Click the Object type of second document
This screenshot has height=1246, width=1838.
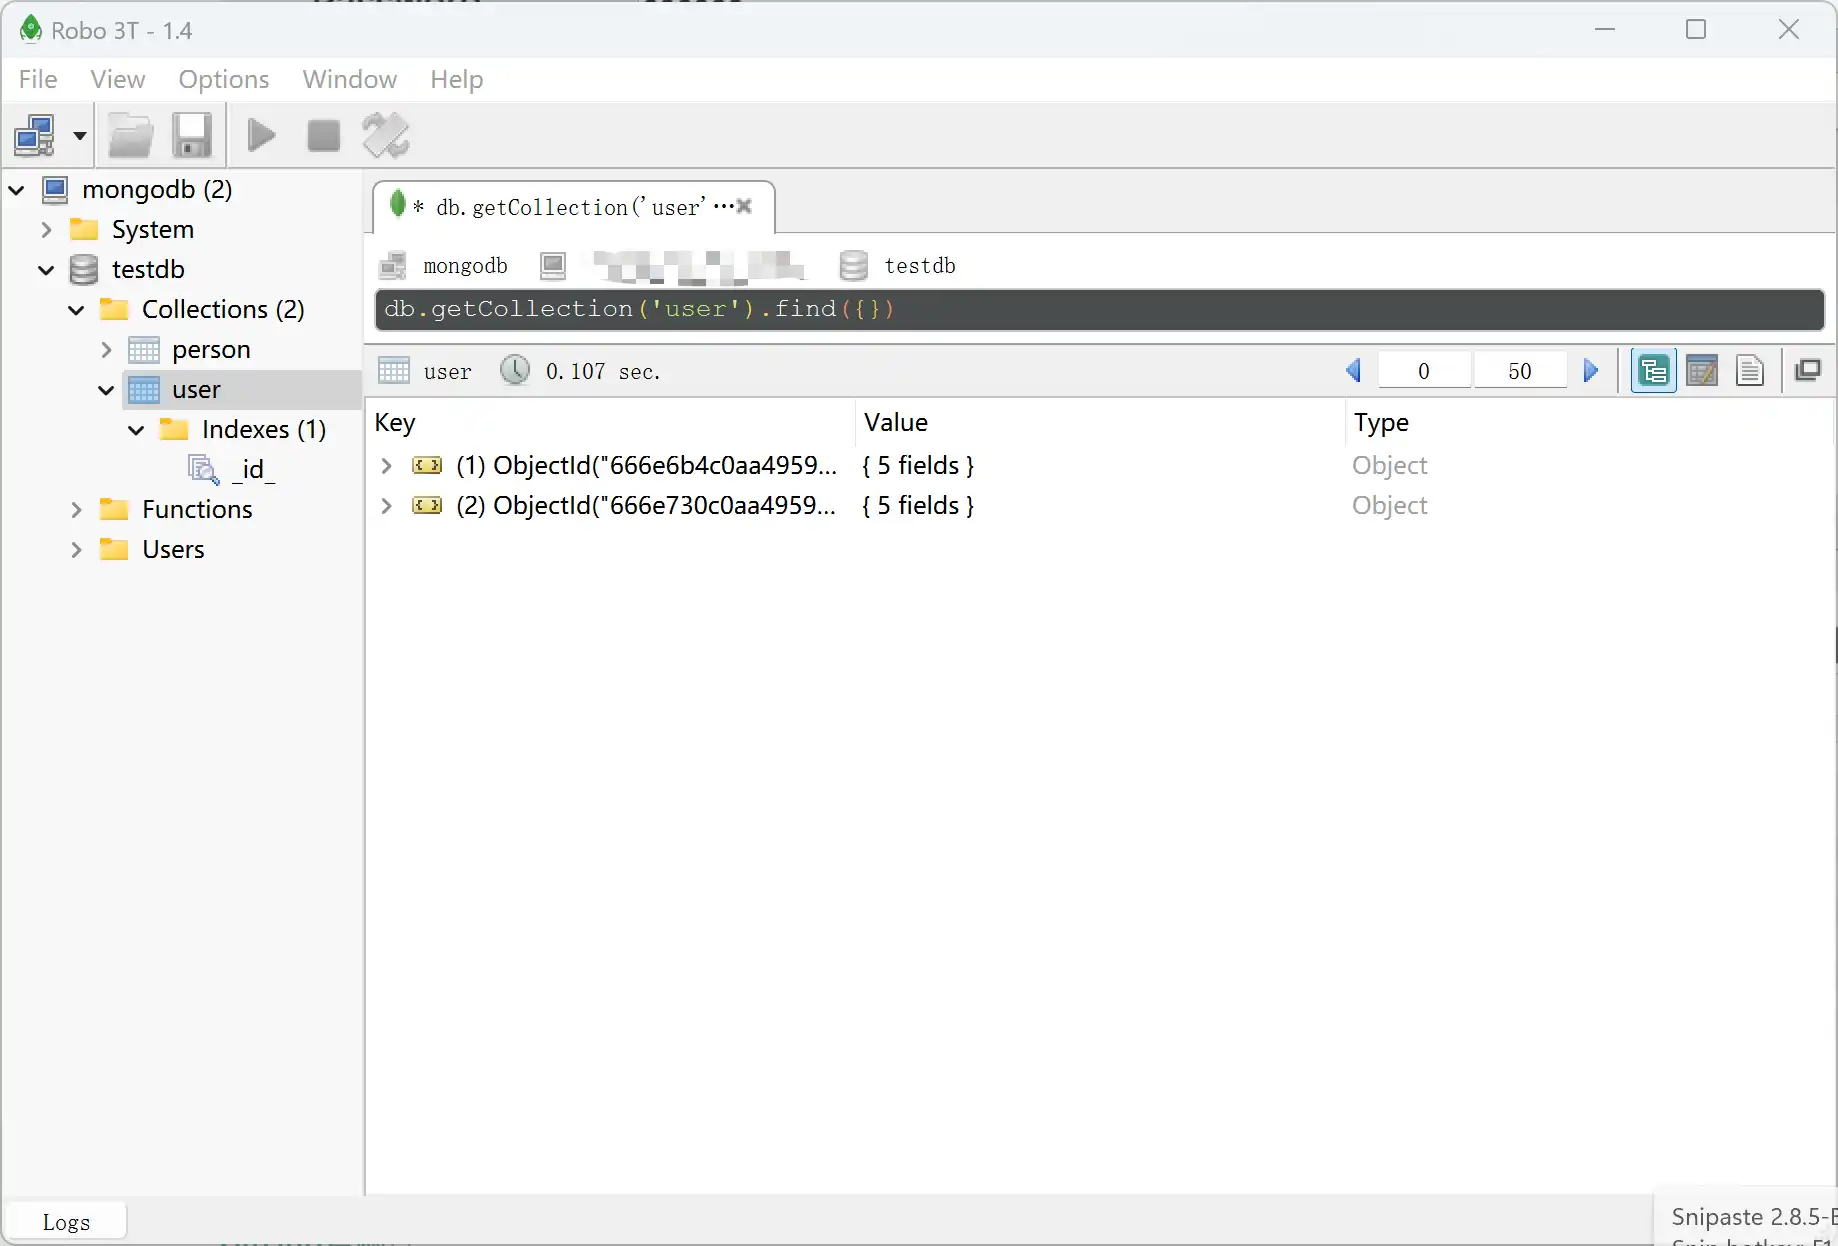click(1390, 505)
